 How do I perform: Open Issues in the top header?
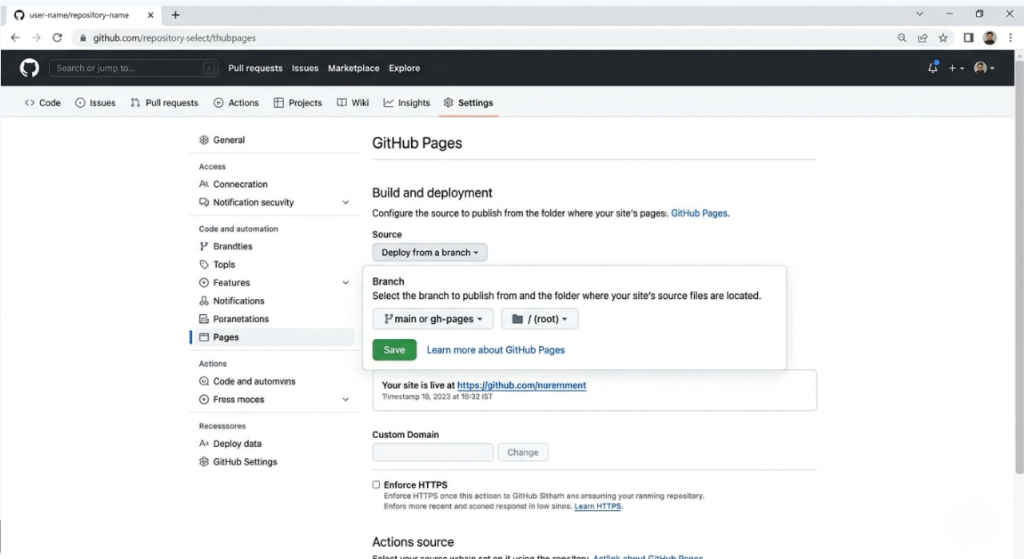pos(305,68)
